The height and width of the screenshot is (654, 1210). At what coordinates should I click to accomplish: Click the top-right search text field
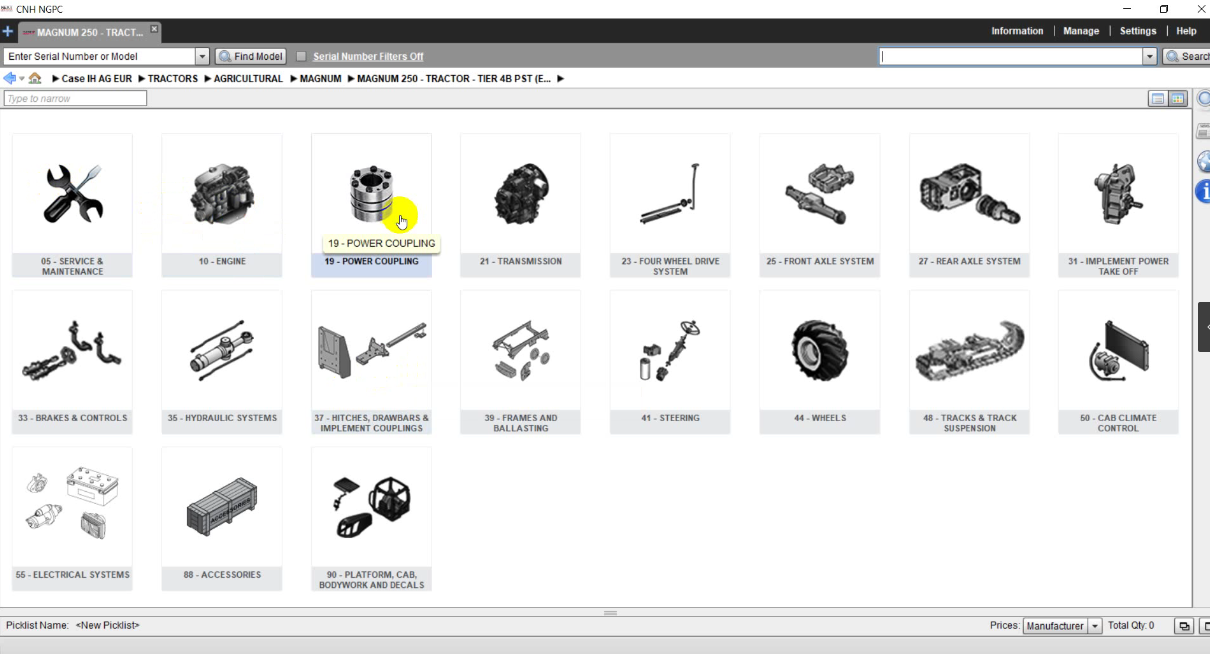coord(1011,57)
